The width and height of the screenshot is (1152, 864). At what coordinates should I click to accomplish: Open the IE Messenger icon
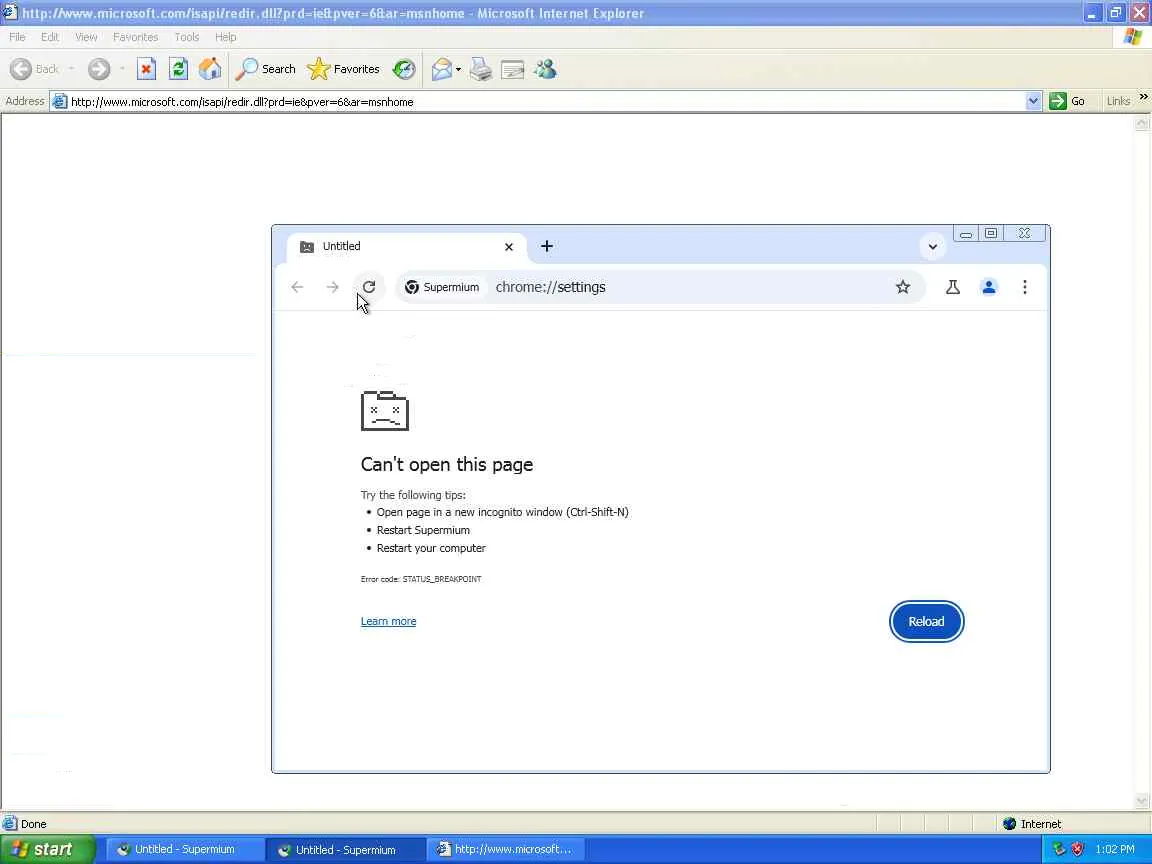545,69
